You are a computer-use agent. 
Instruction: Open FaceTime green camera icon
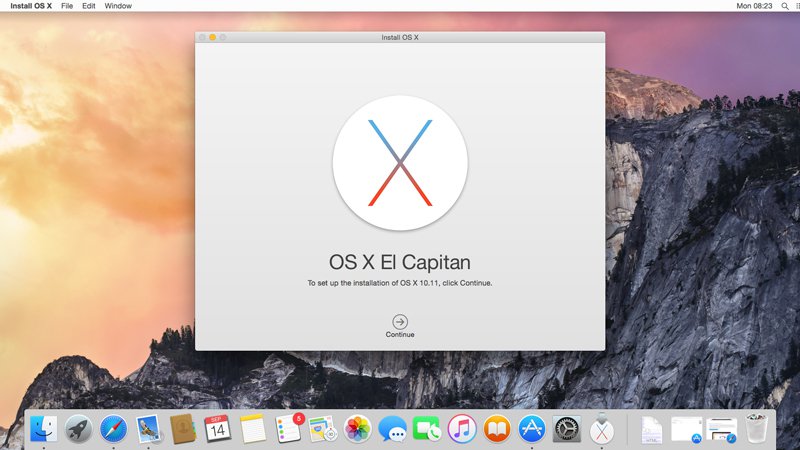pyautogui.click(x=427, y=429)
